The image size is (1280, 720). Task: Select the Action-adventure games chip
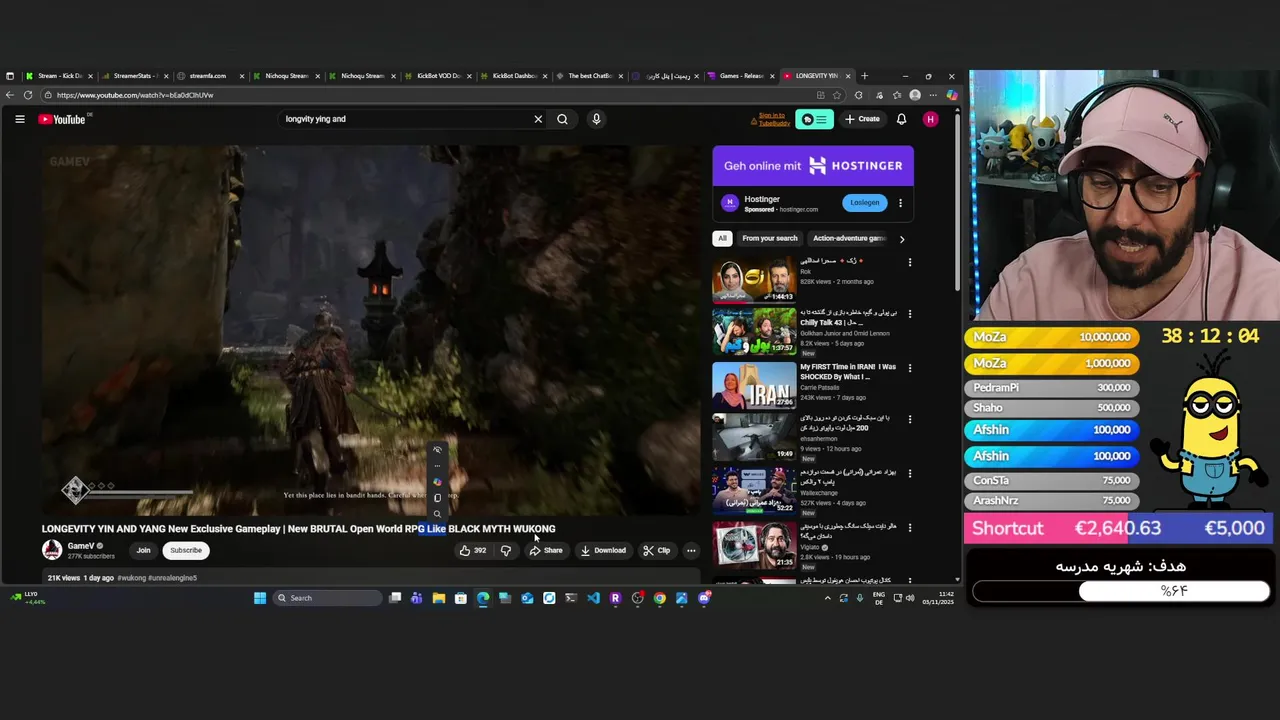click(x=848, y=238)
